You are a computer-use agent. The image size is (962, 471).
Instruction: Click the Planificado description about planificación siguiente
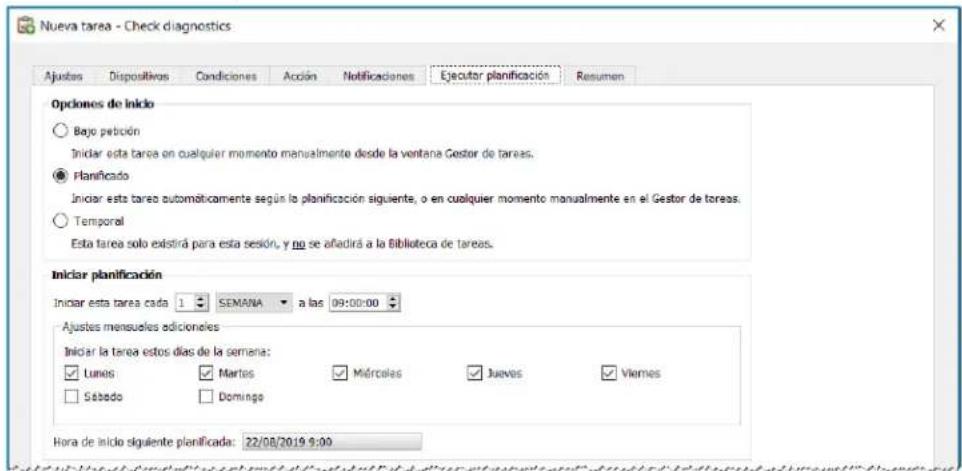(404, 199)
